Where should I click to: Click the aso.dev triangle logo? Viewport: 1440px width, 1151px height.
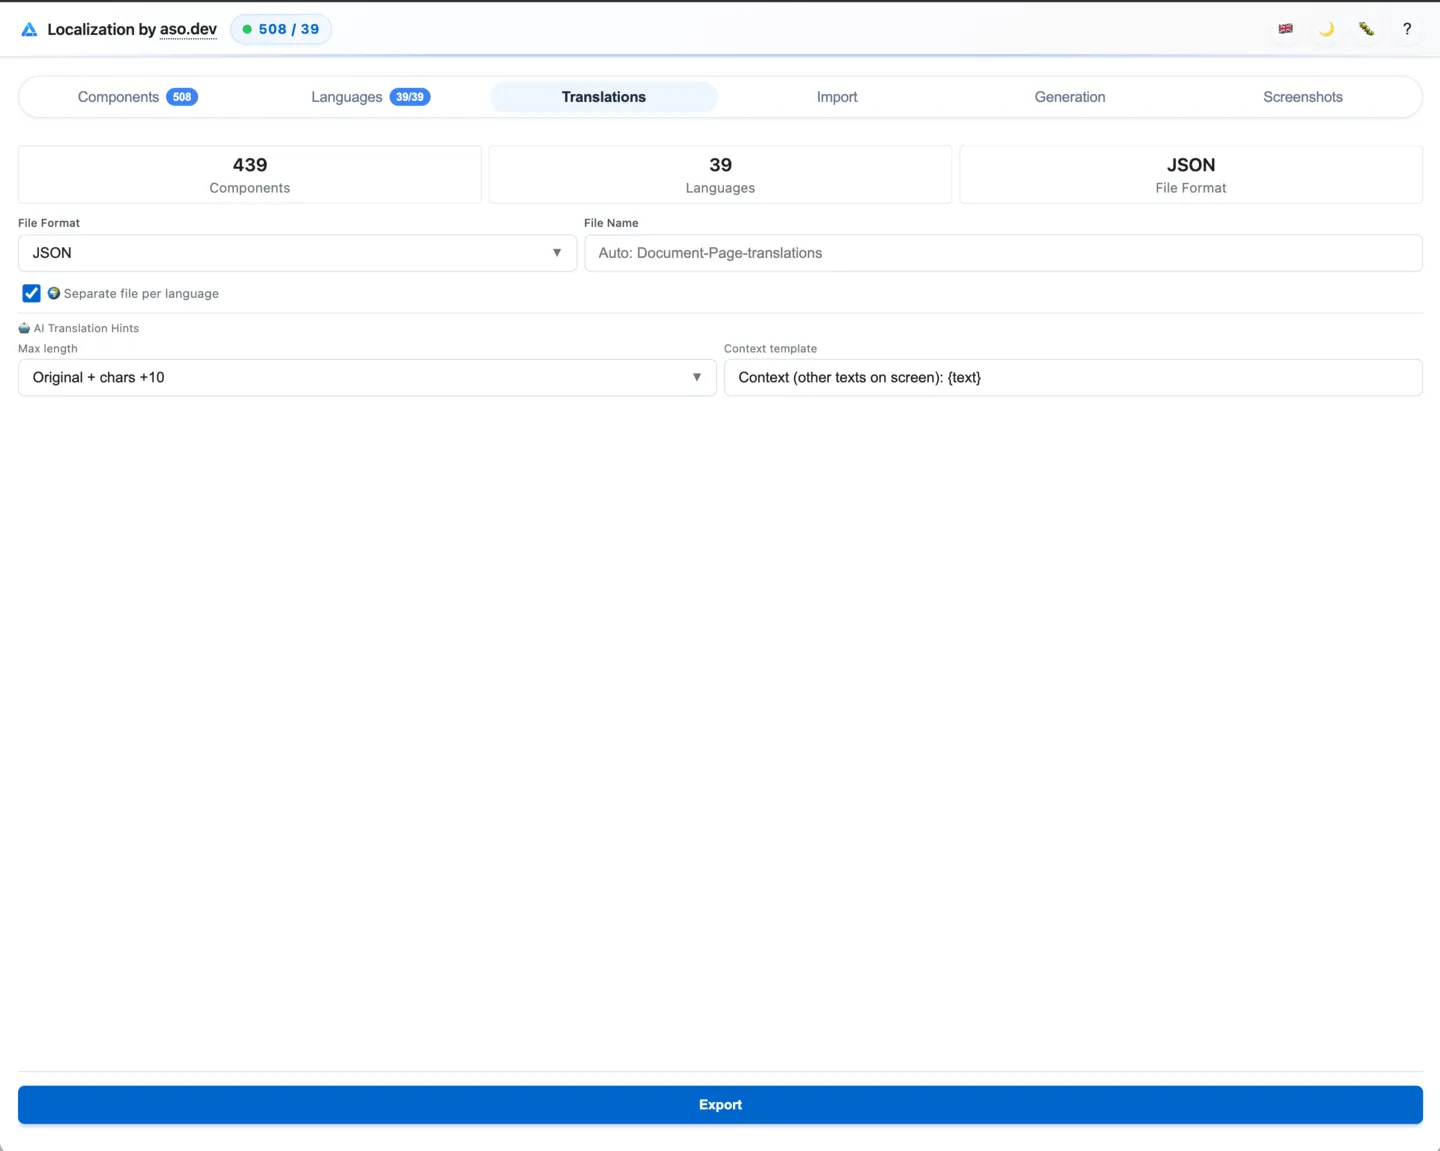(29, 29)
